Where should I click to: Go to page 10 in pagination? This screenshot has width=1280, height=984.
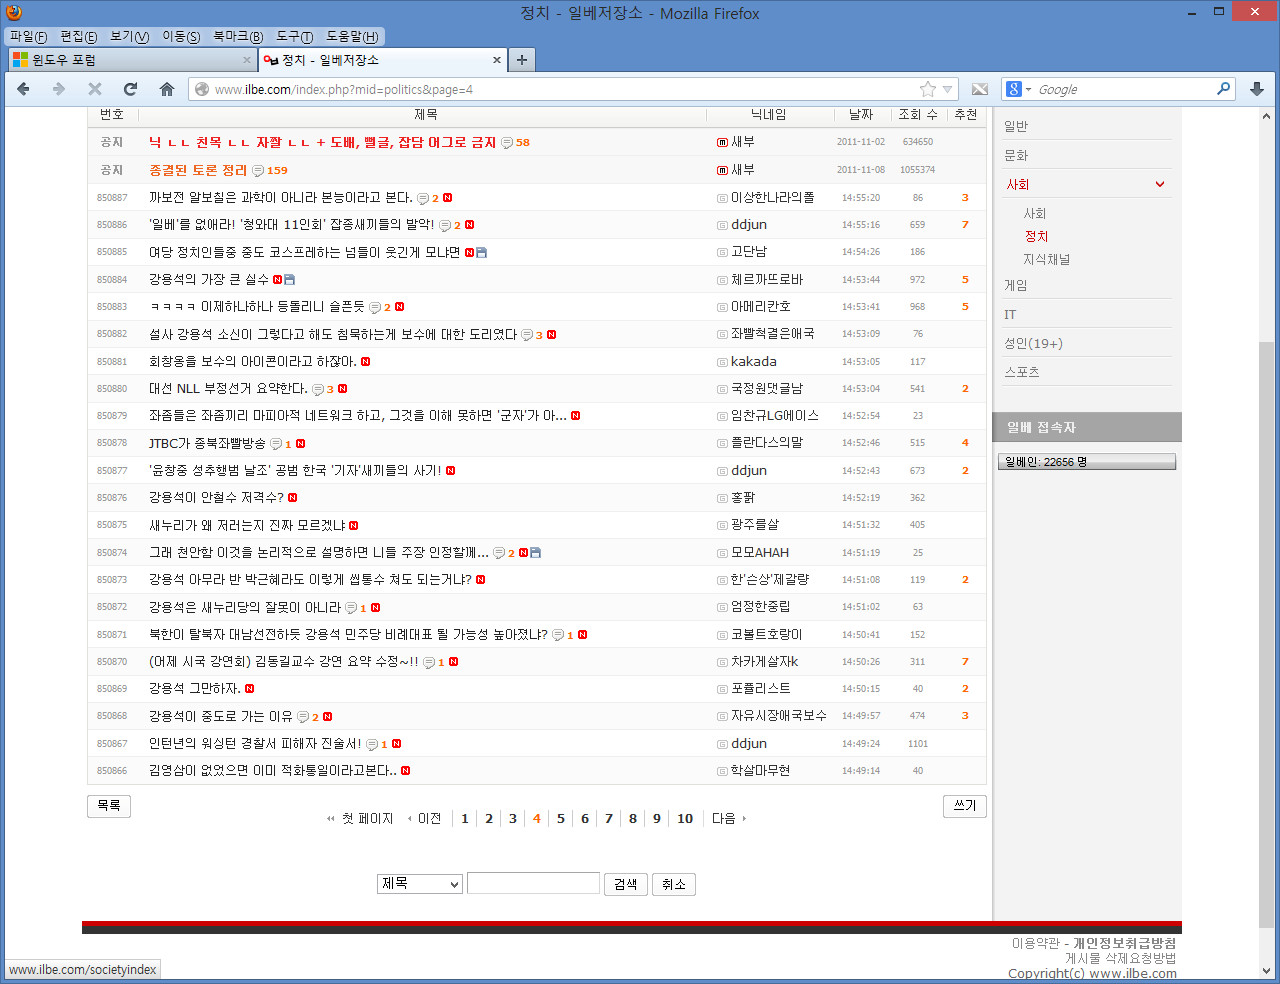685,819
